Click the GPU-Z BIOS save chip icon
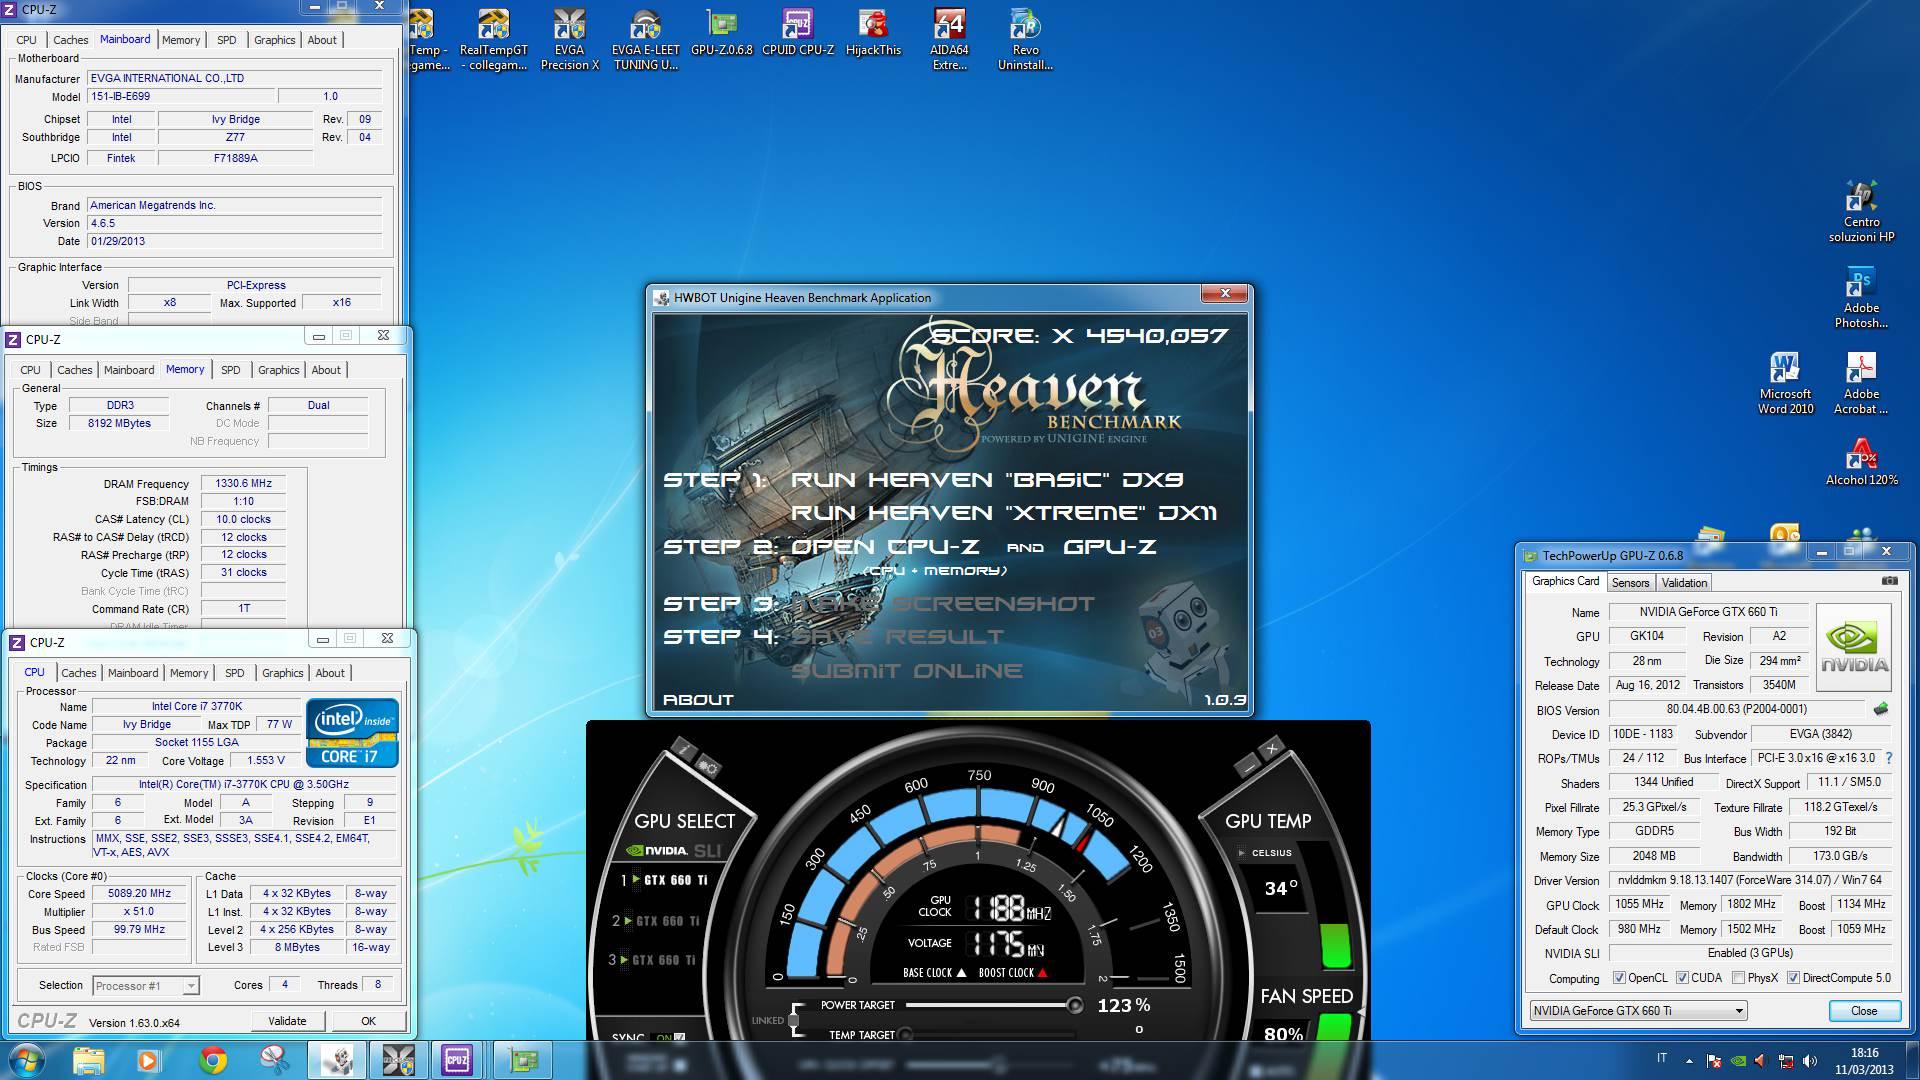Screen dimensions: 1920x1080 (1881, 709)
